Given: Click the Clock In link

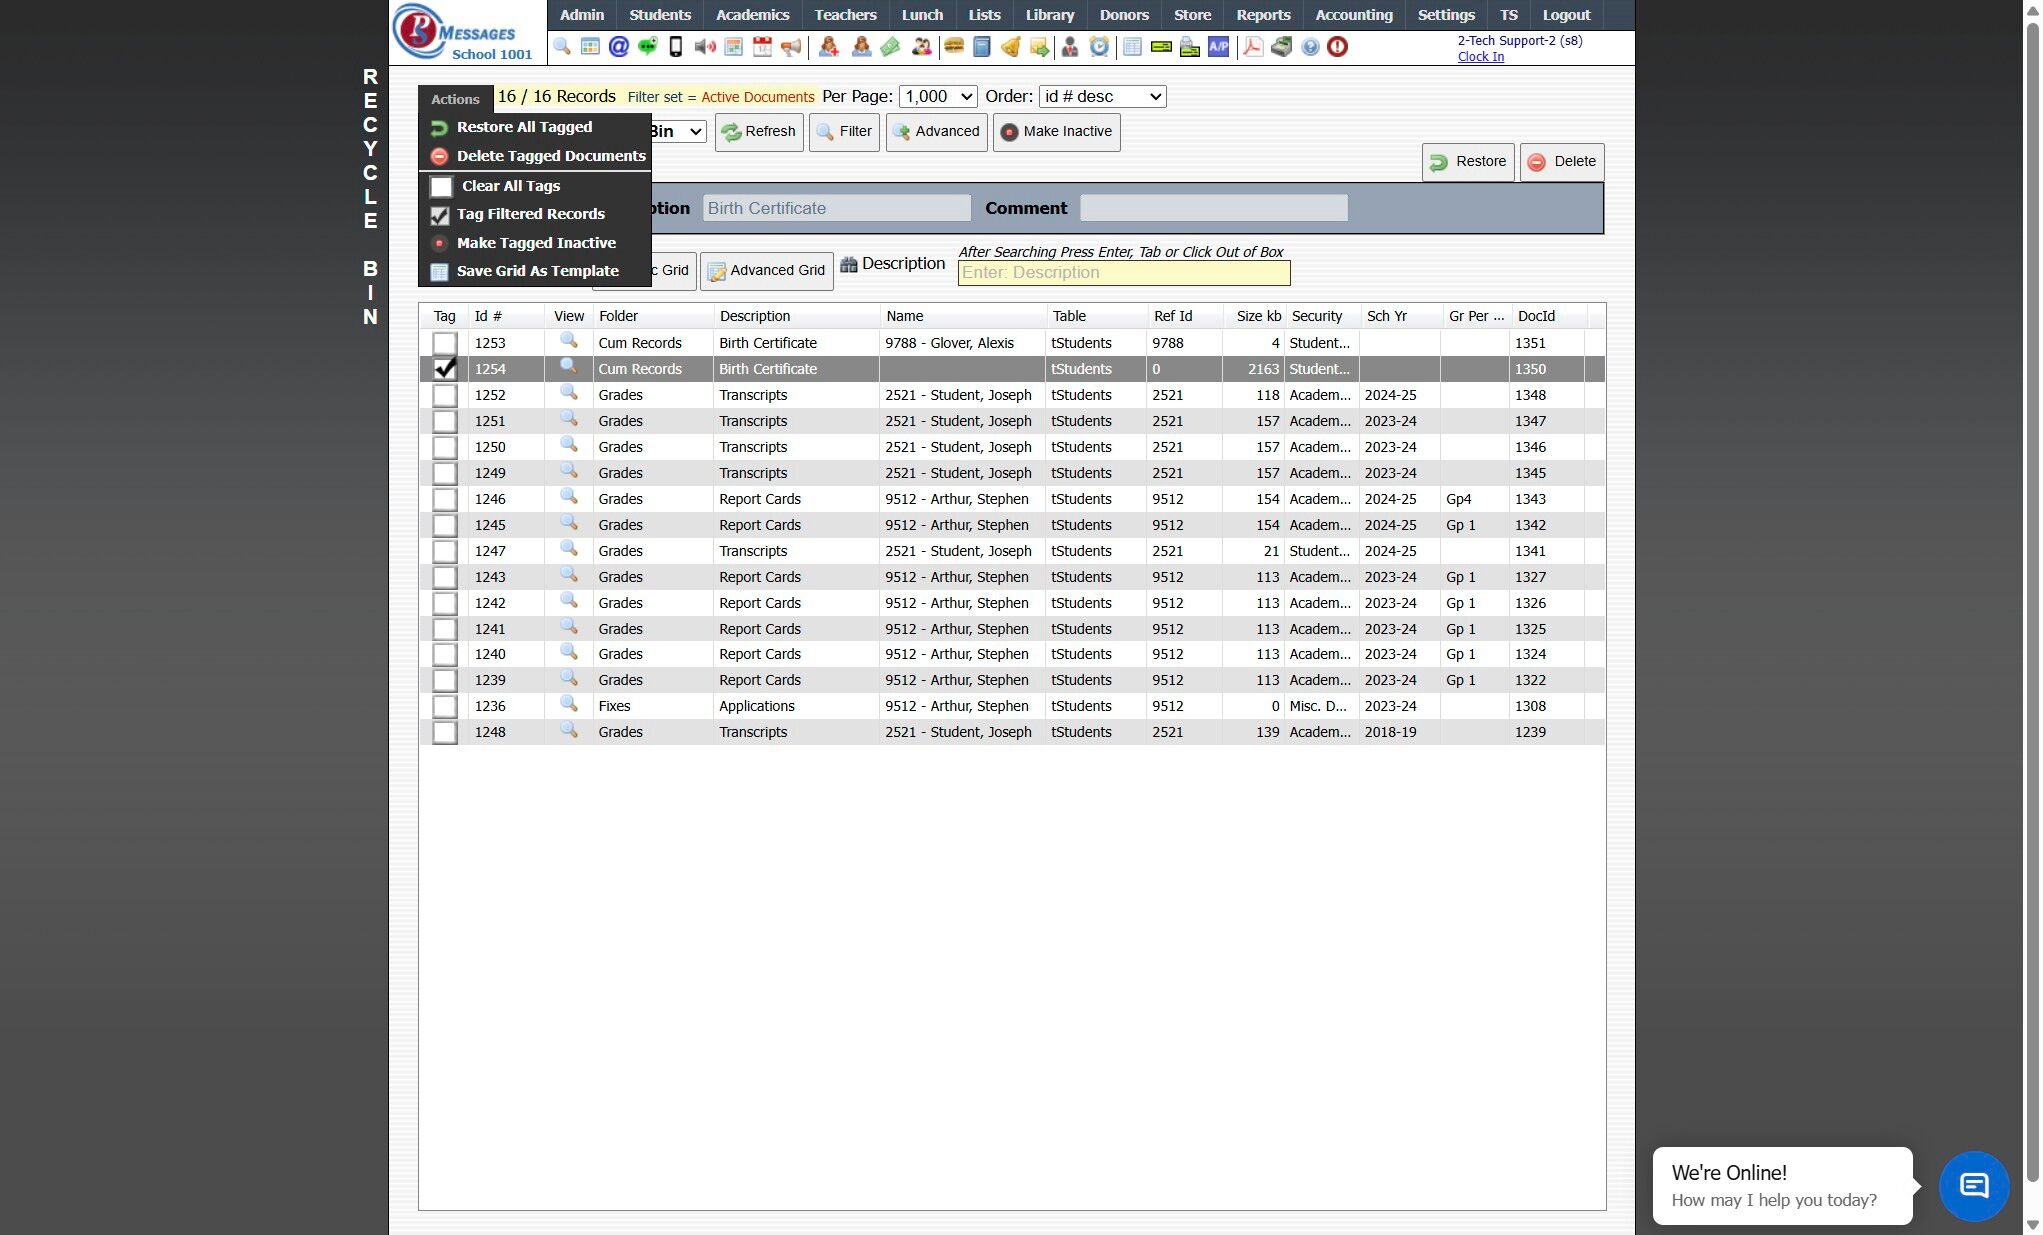Looking at the screenshot, I should pyautogui.click(x=1480, y=57).
